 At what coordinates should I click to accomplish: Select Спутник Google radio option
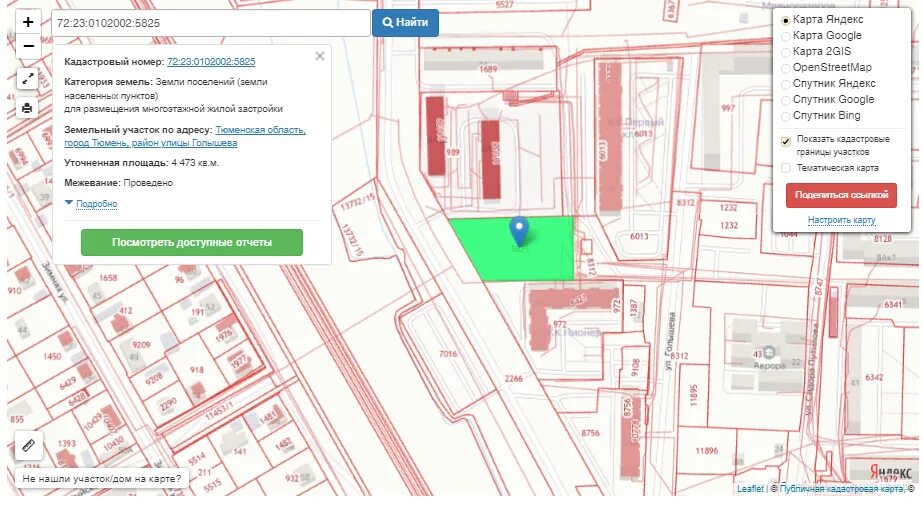pyautogui.click(x=785, y=100)
